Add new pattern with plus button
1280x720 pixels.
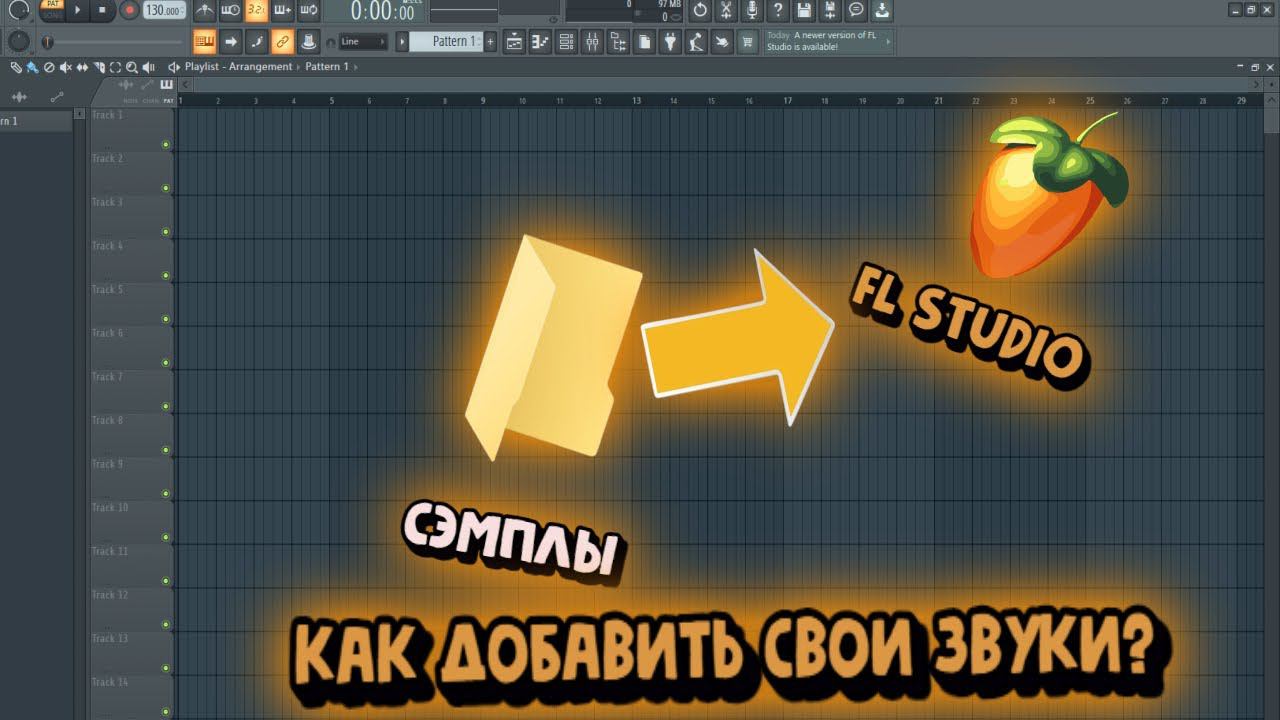[x=490, y=41]
